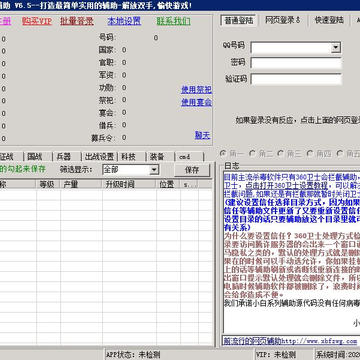
Task: Click the 军资 label
Action: (107, 75)
